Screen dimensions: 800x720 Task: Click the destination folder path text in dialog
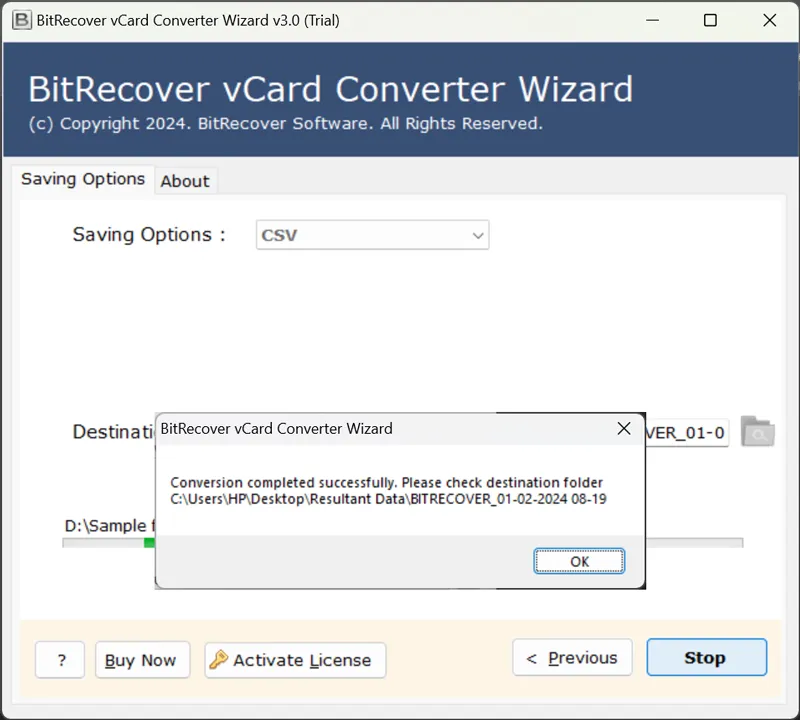click(388, 499)
